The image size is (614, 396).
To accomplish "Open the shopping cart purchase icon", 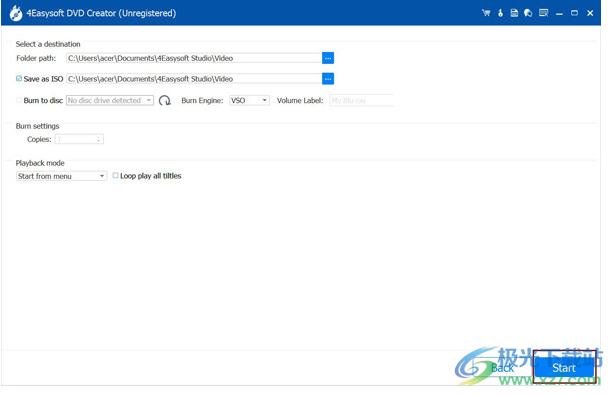I will point(486,13).
